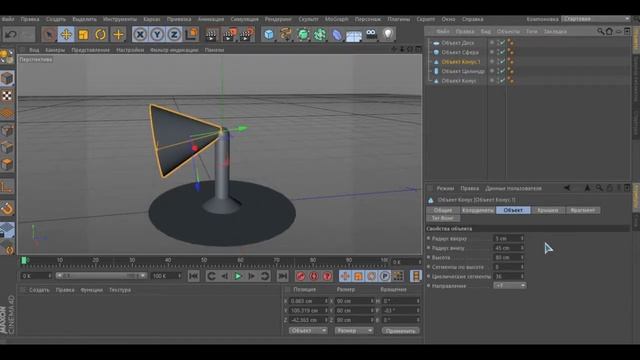Click the Light bulb icon

pyautogui.click(x=388, y=35)
